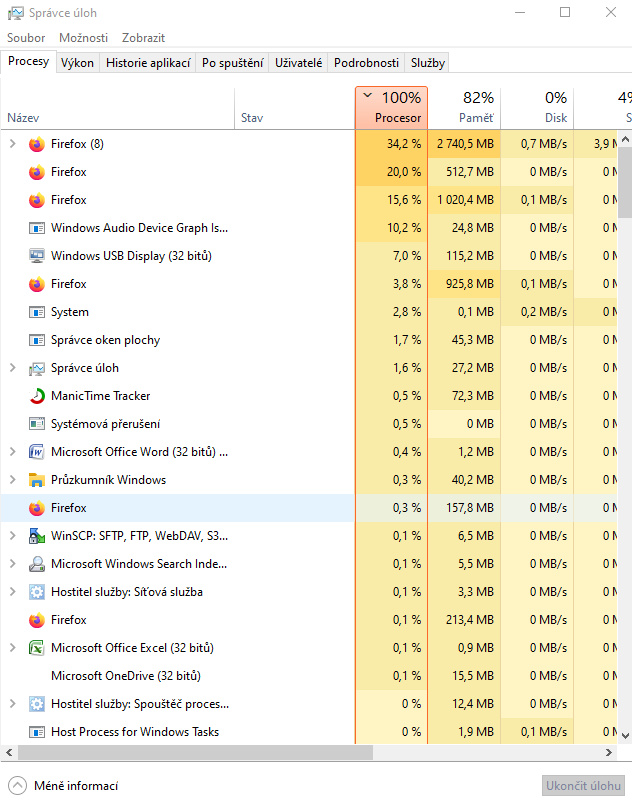This screenshot has width=632, height=807.
Task: Switch to the Po spuštění tab
Action: click(233, 63)
